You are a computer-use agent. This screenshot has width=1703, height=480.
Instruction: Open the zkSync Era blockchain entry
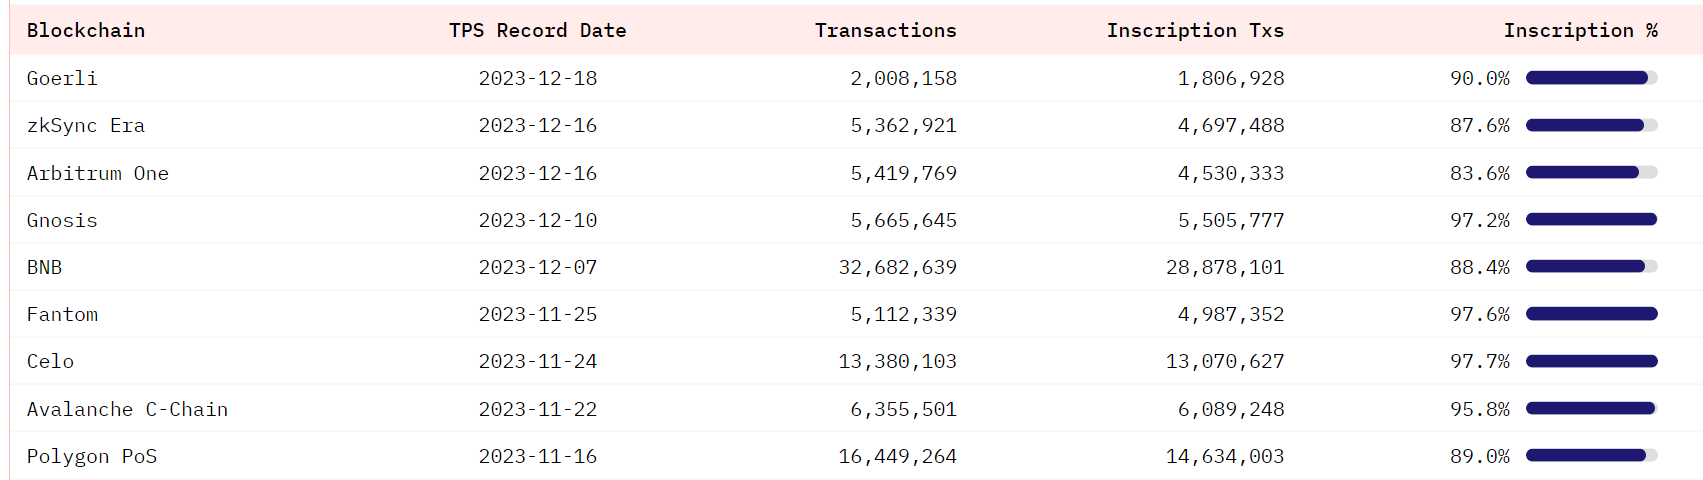click(86, 125)
